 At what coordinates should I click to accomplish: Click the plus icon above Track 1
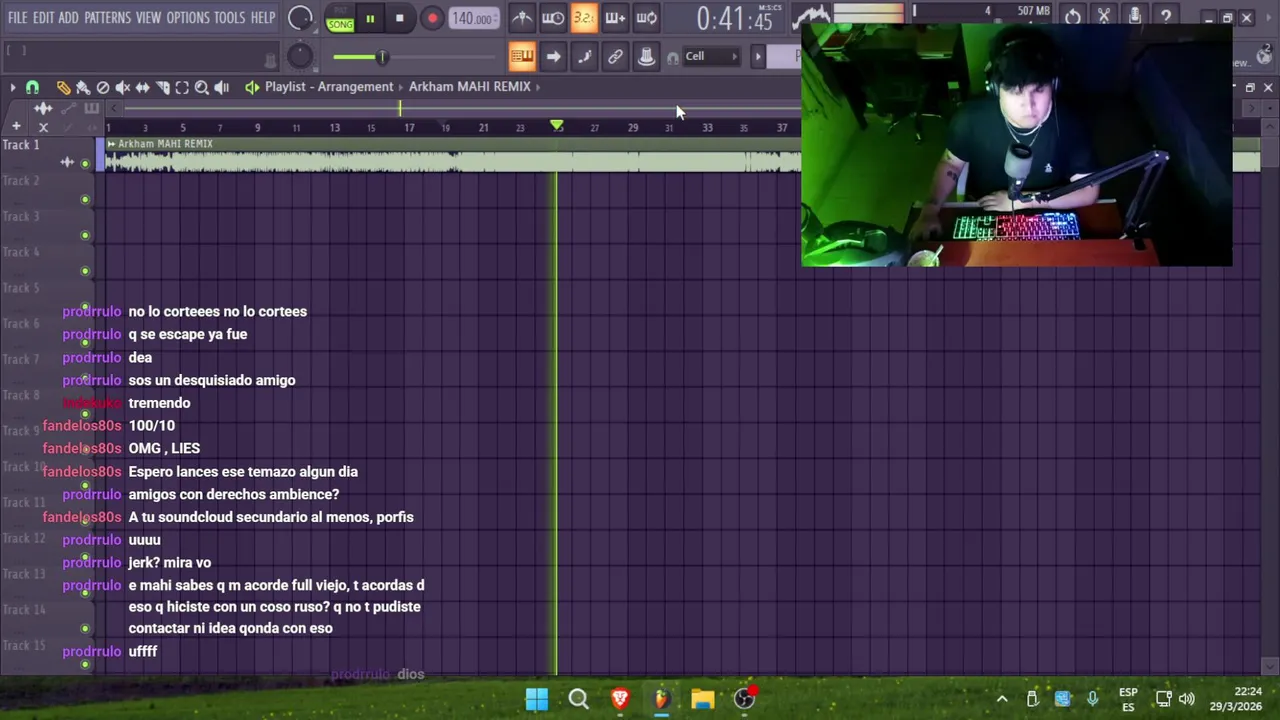pyautogui.click(x=16, y=127)
